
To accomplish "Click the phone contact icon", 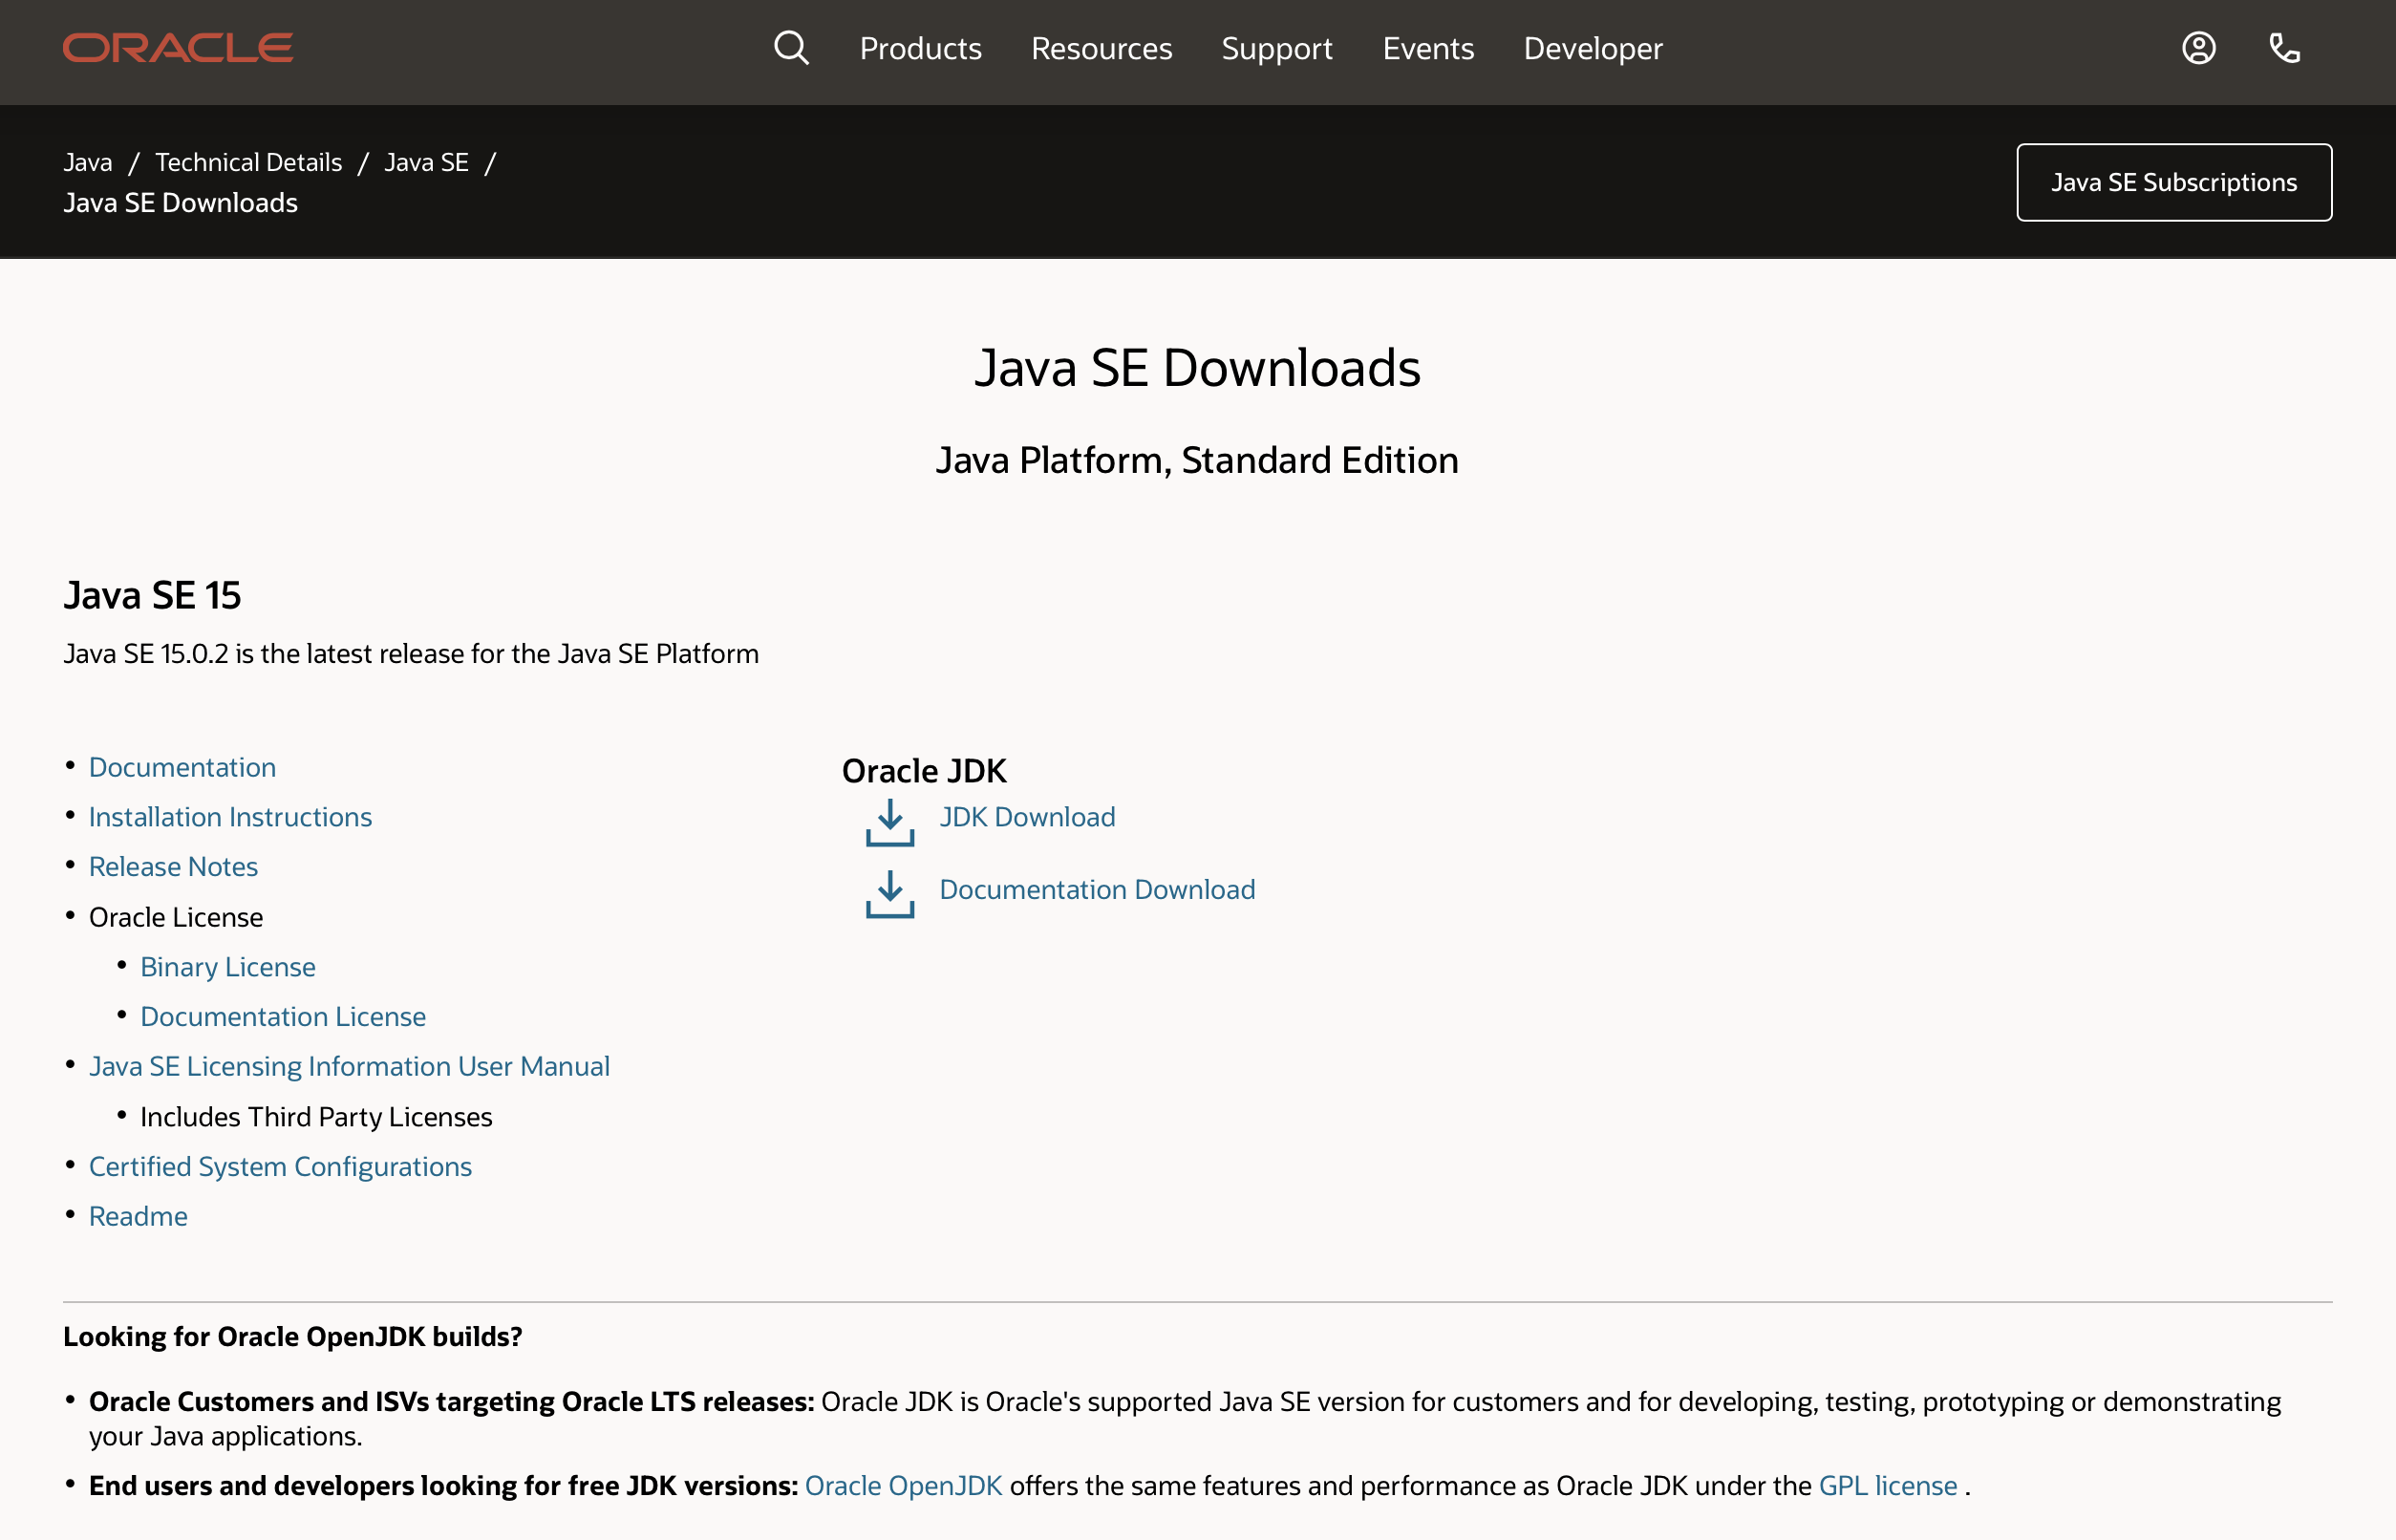I will point(2284,48).
